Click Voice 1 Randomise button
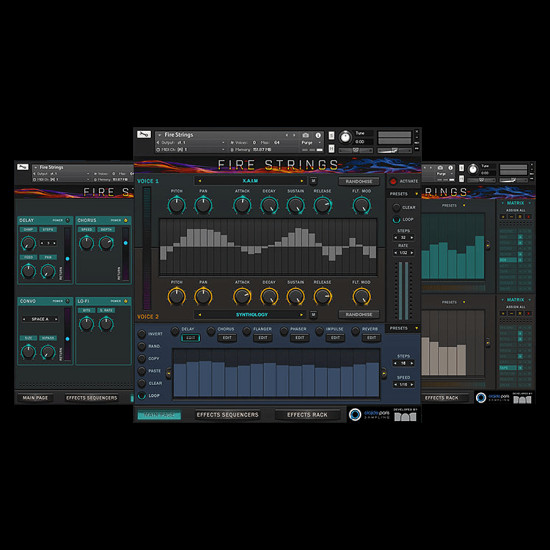 click(x=359, y=181)
